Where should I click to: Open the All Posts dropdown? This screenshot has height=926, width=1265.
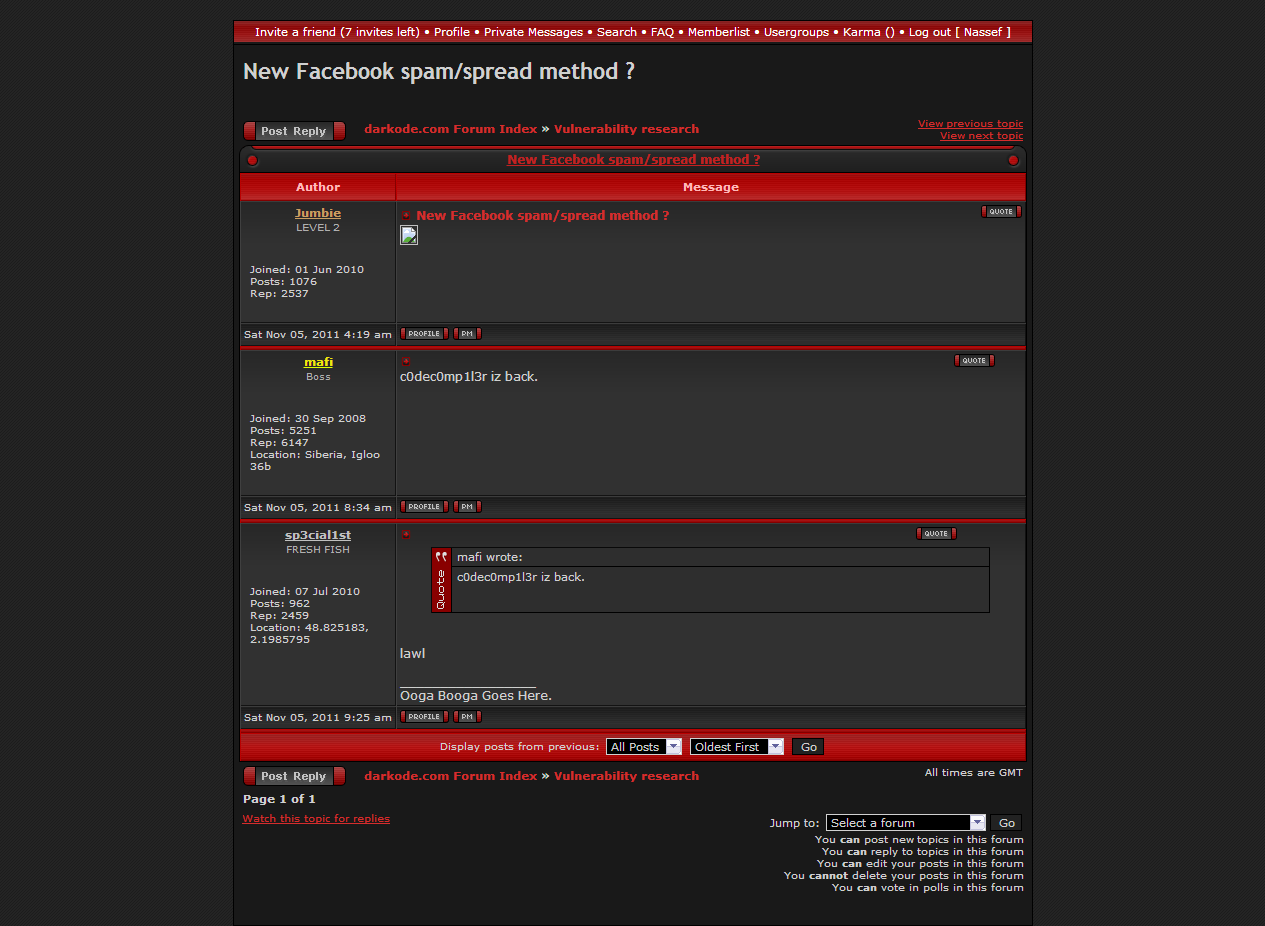point(644,747)
